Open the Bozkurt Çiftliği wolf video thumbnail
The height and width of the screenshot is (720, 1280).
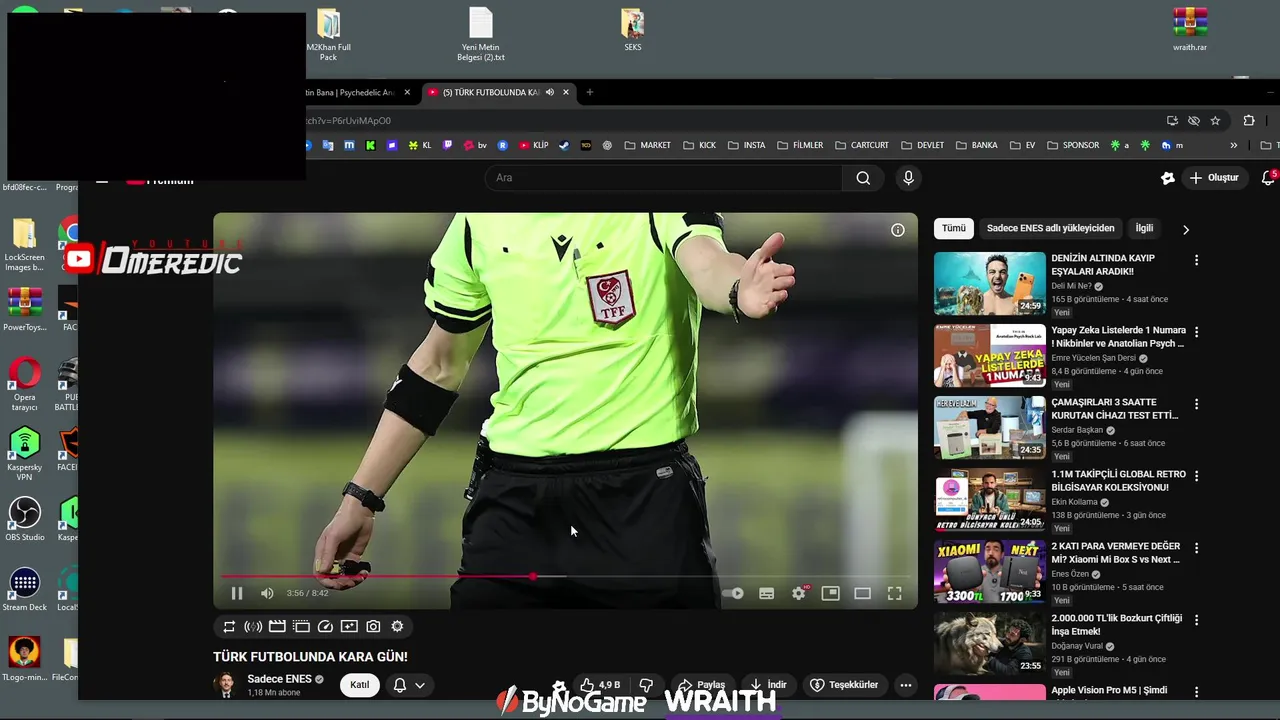coord(990,644)
